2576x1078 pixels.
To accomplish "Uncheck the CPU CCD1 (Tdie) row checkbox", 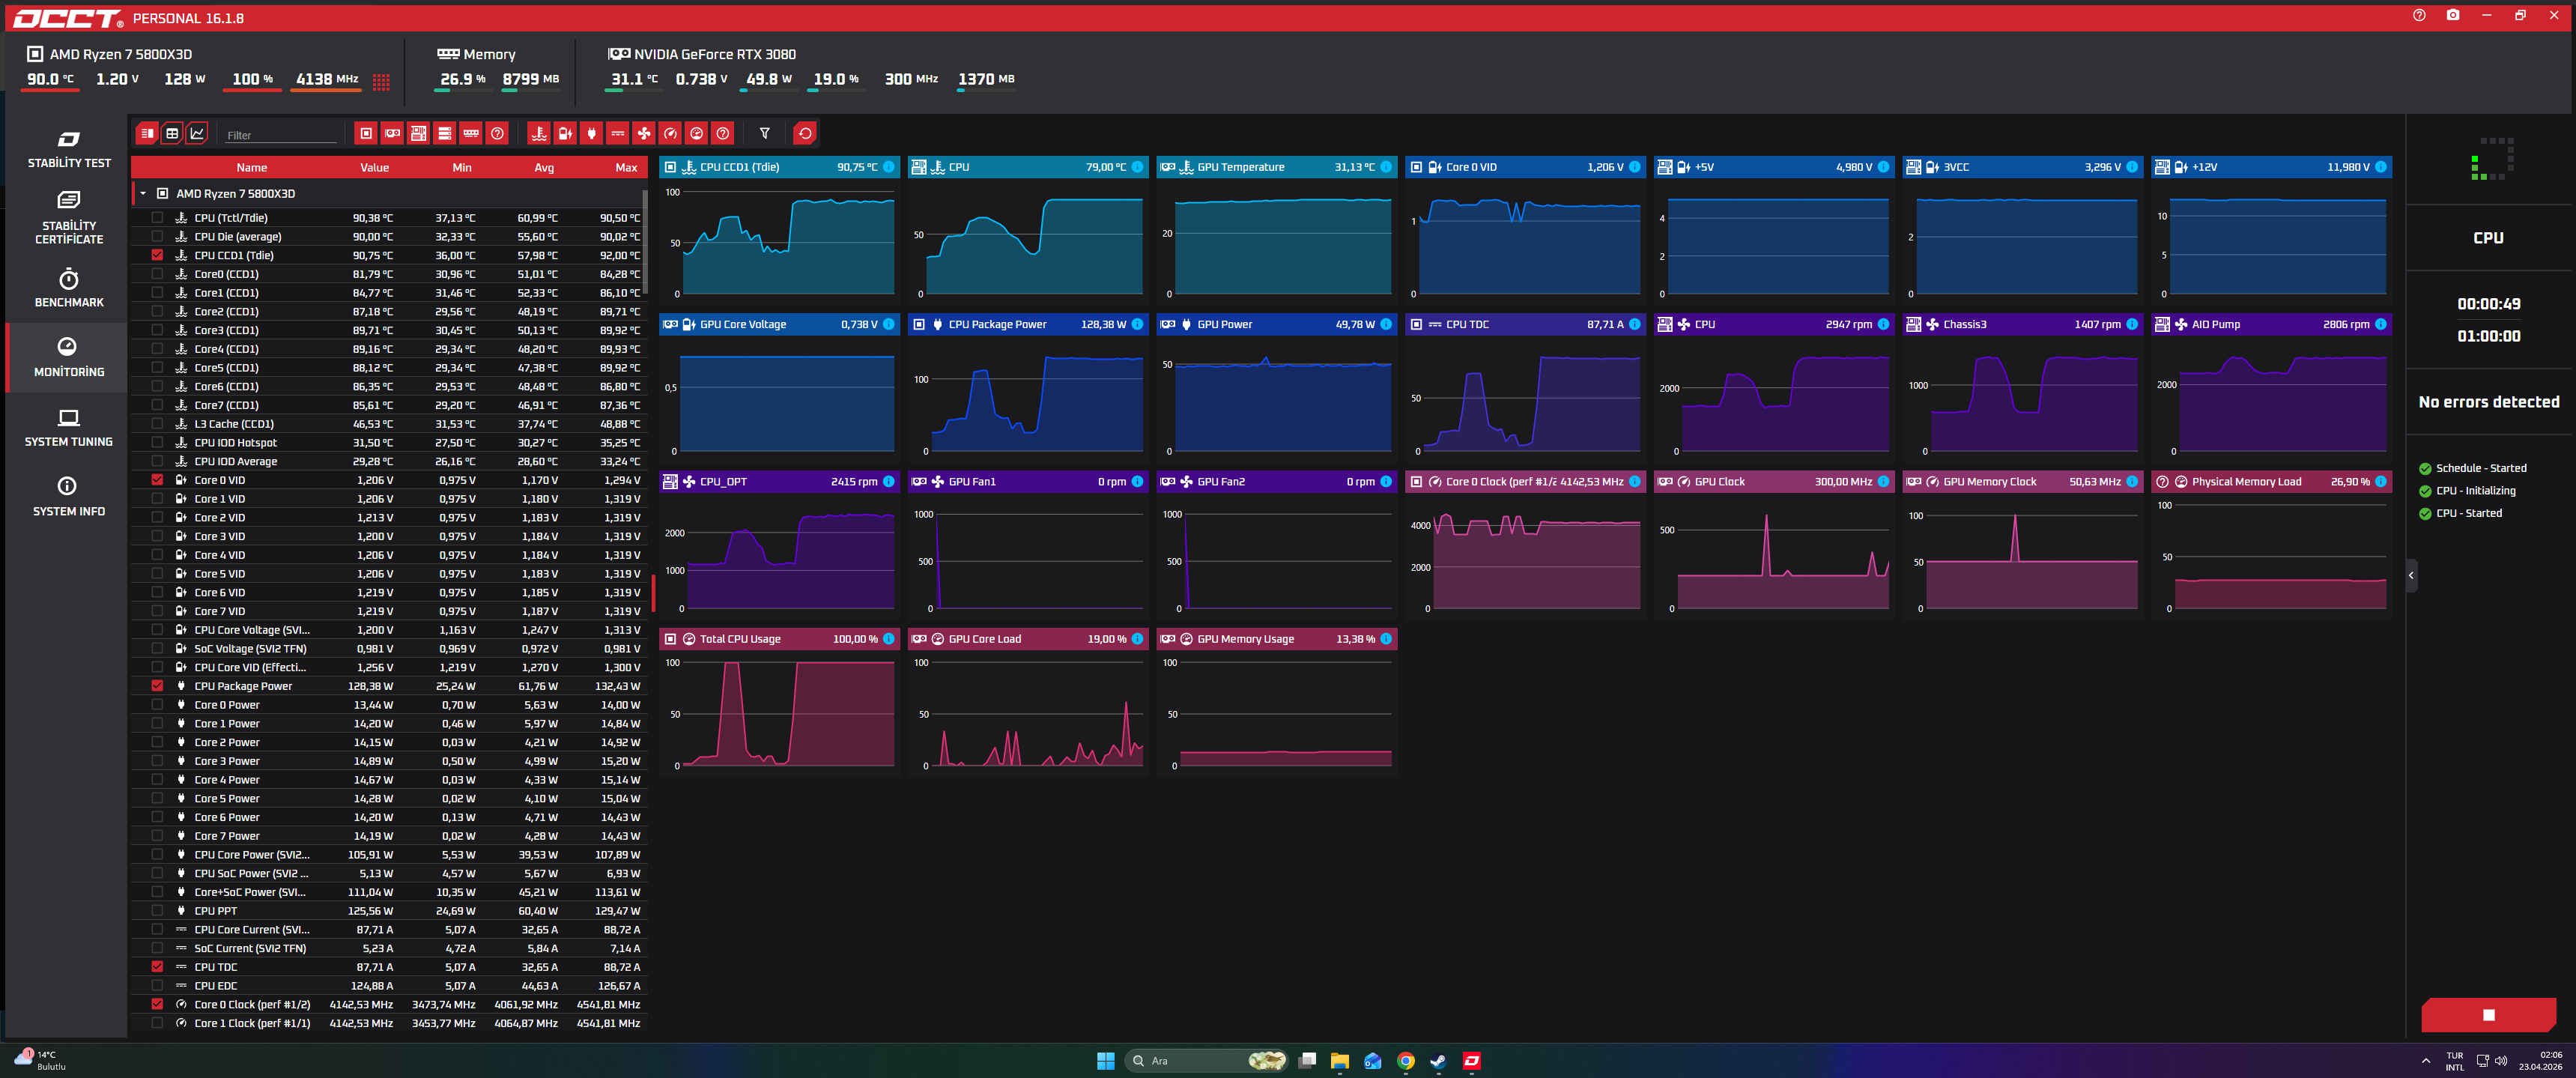I will point(157,255).
